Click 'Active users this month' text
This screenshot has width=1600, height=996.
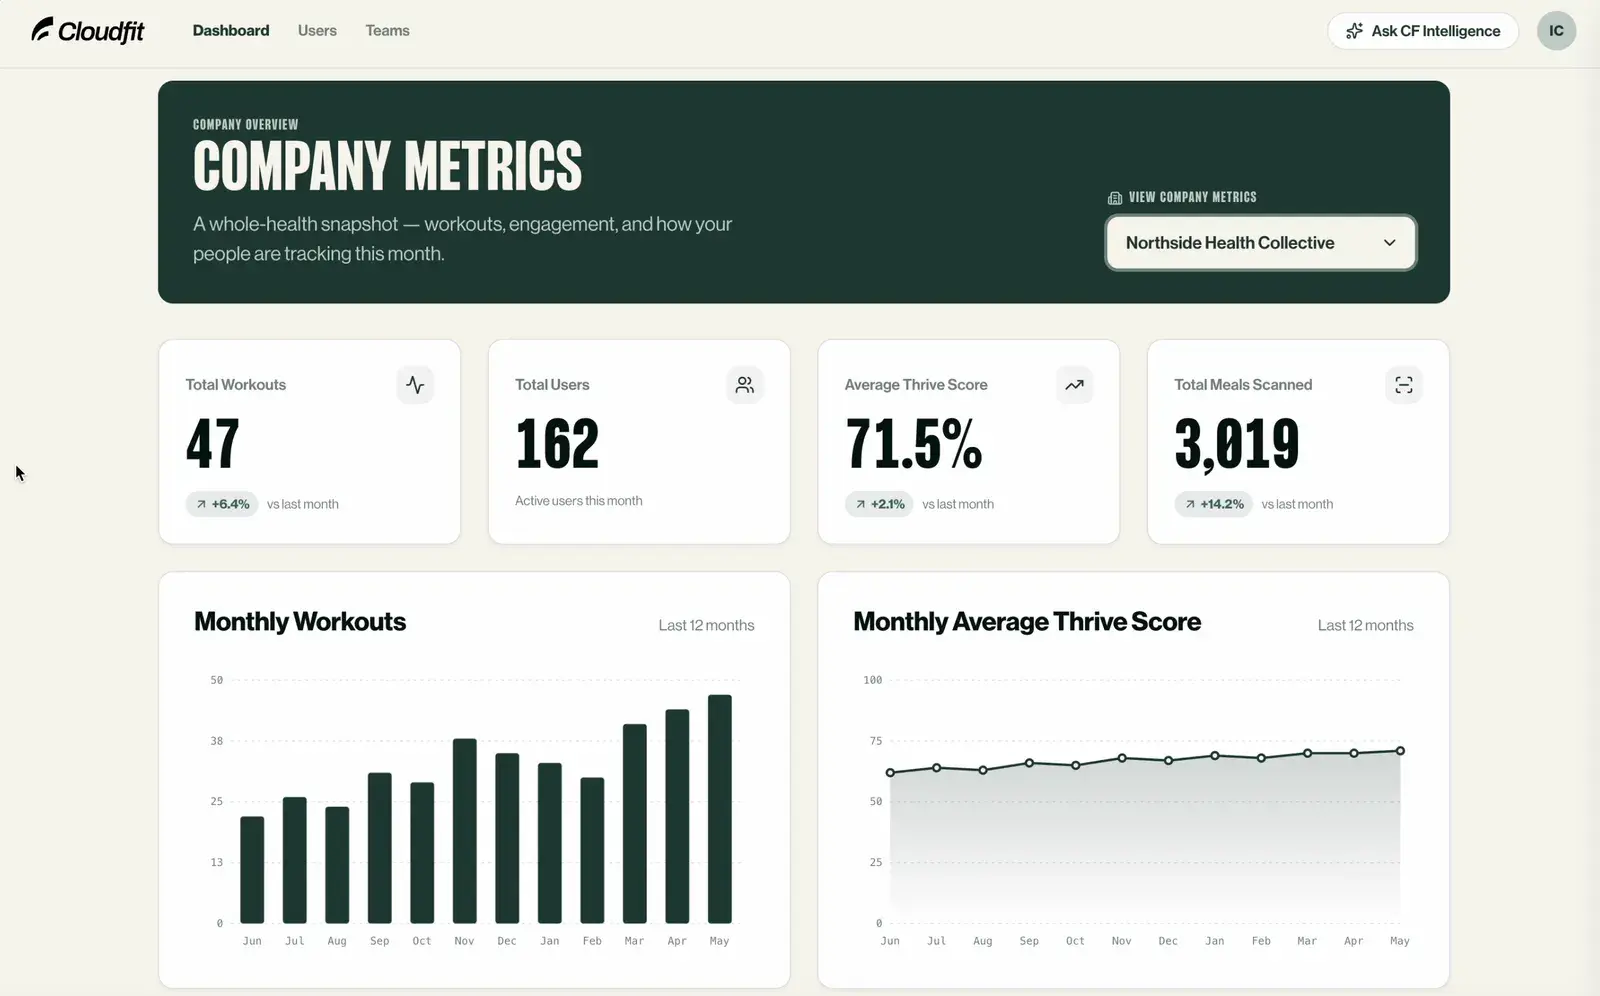[579, 501]
